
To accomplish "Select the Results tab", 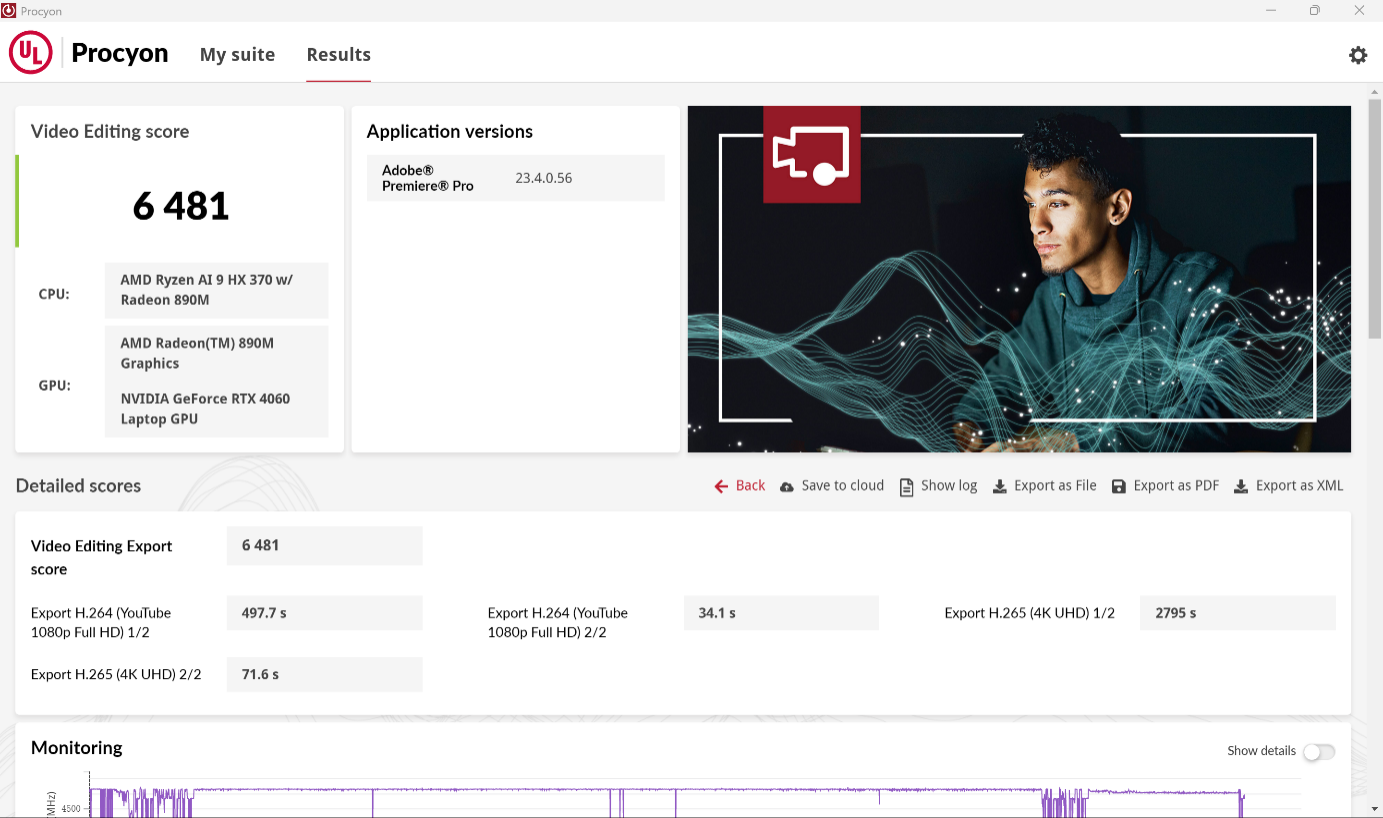I will pos(338,55).
